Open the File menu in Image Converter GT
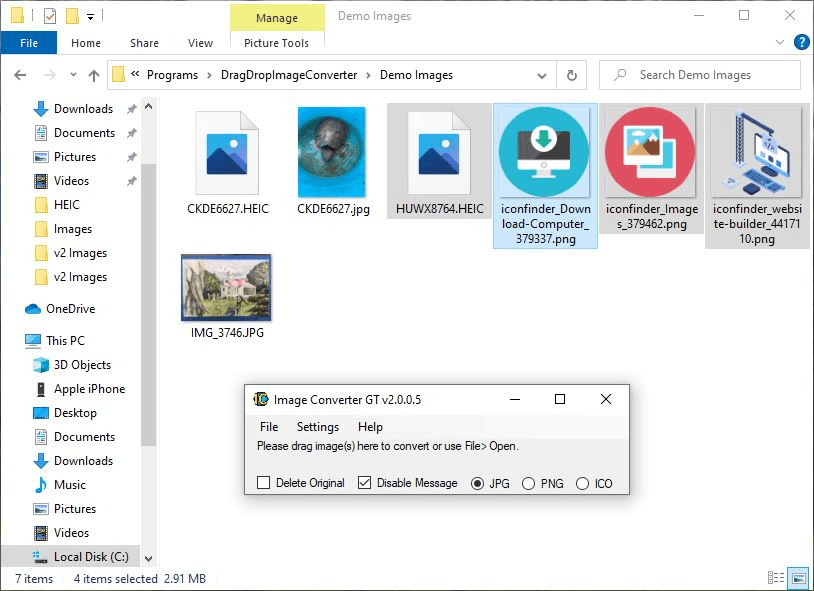 [x=268, y=426]
